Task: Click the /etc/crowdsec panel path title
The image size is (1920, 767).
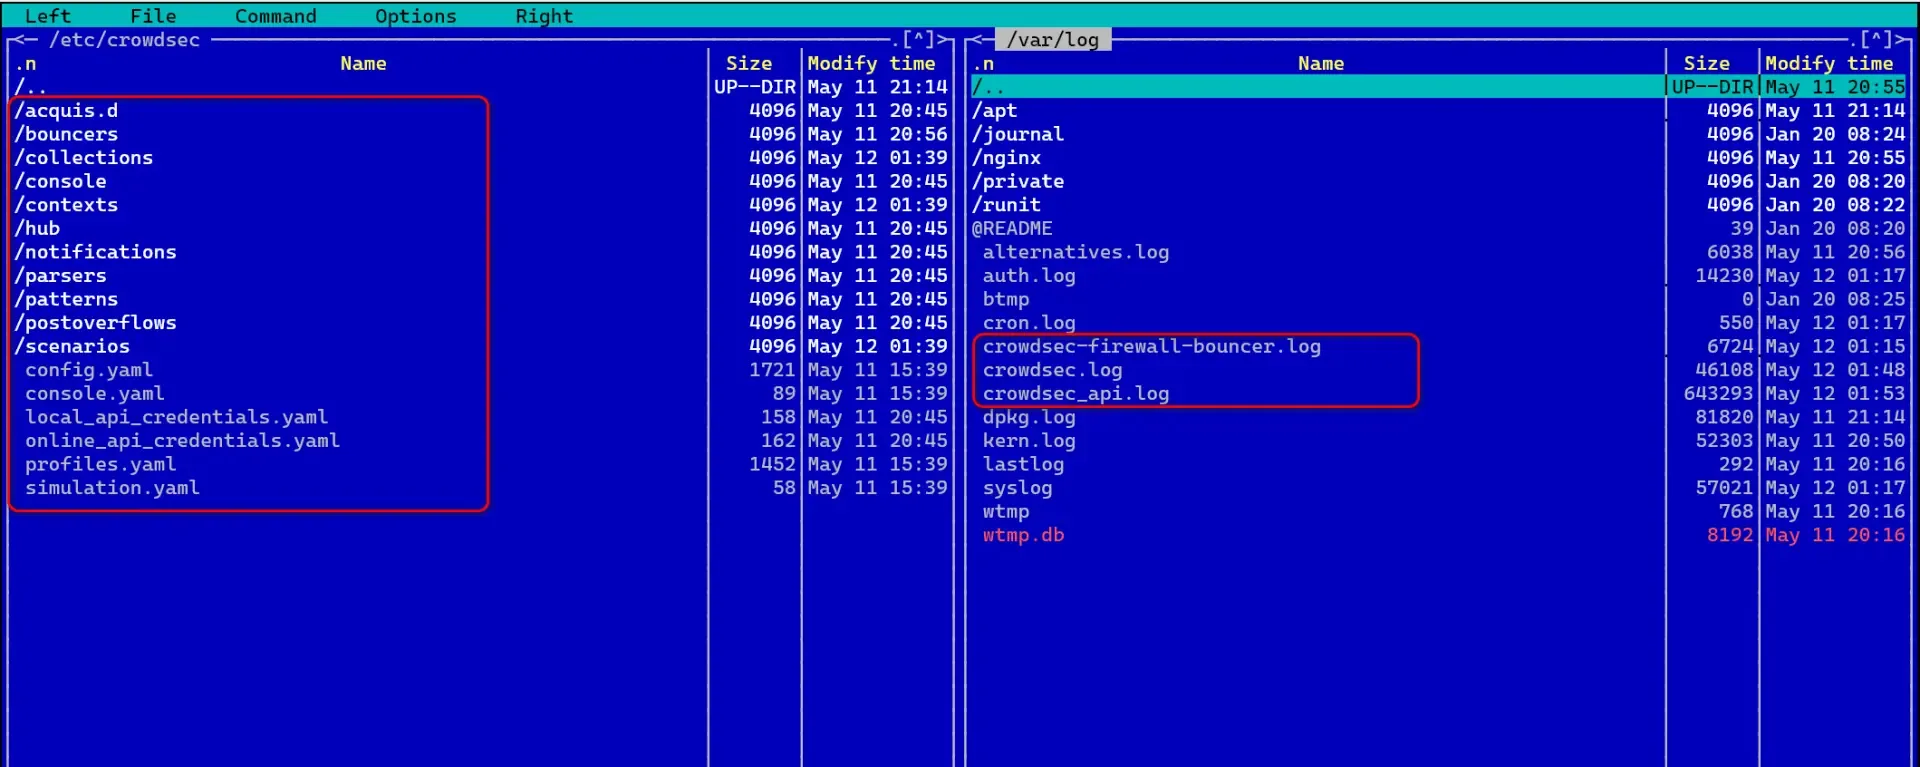Action: pos(125,40)
